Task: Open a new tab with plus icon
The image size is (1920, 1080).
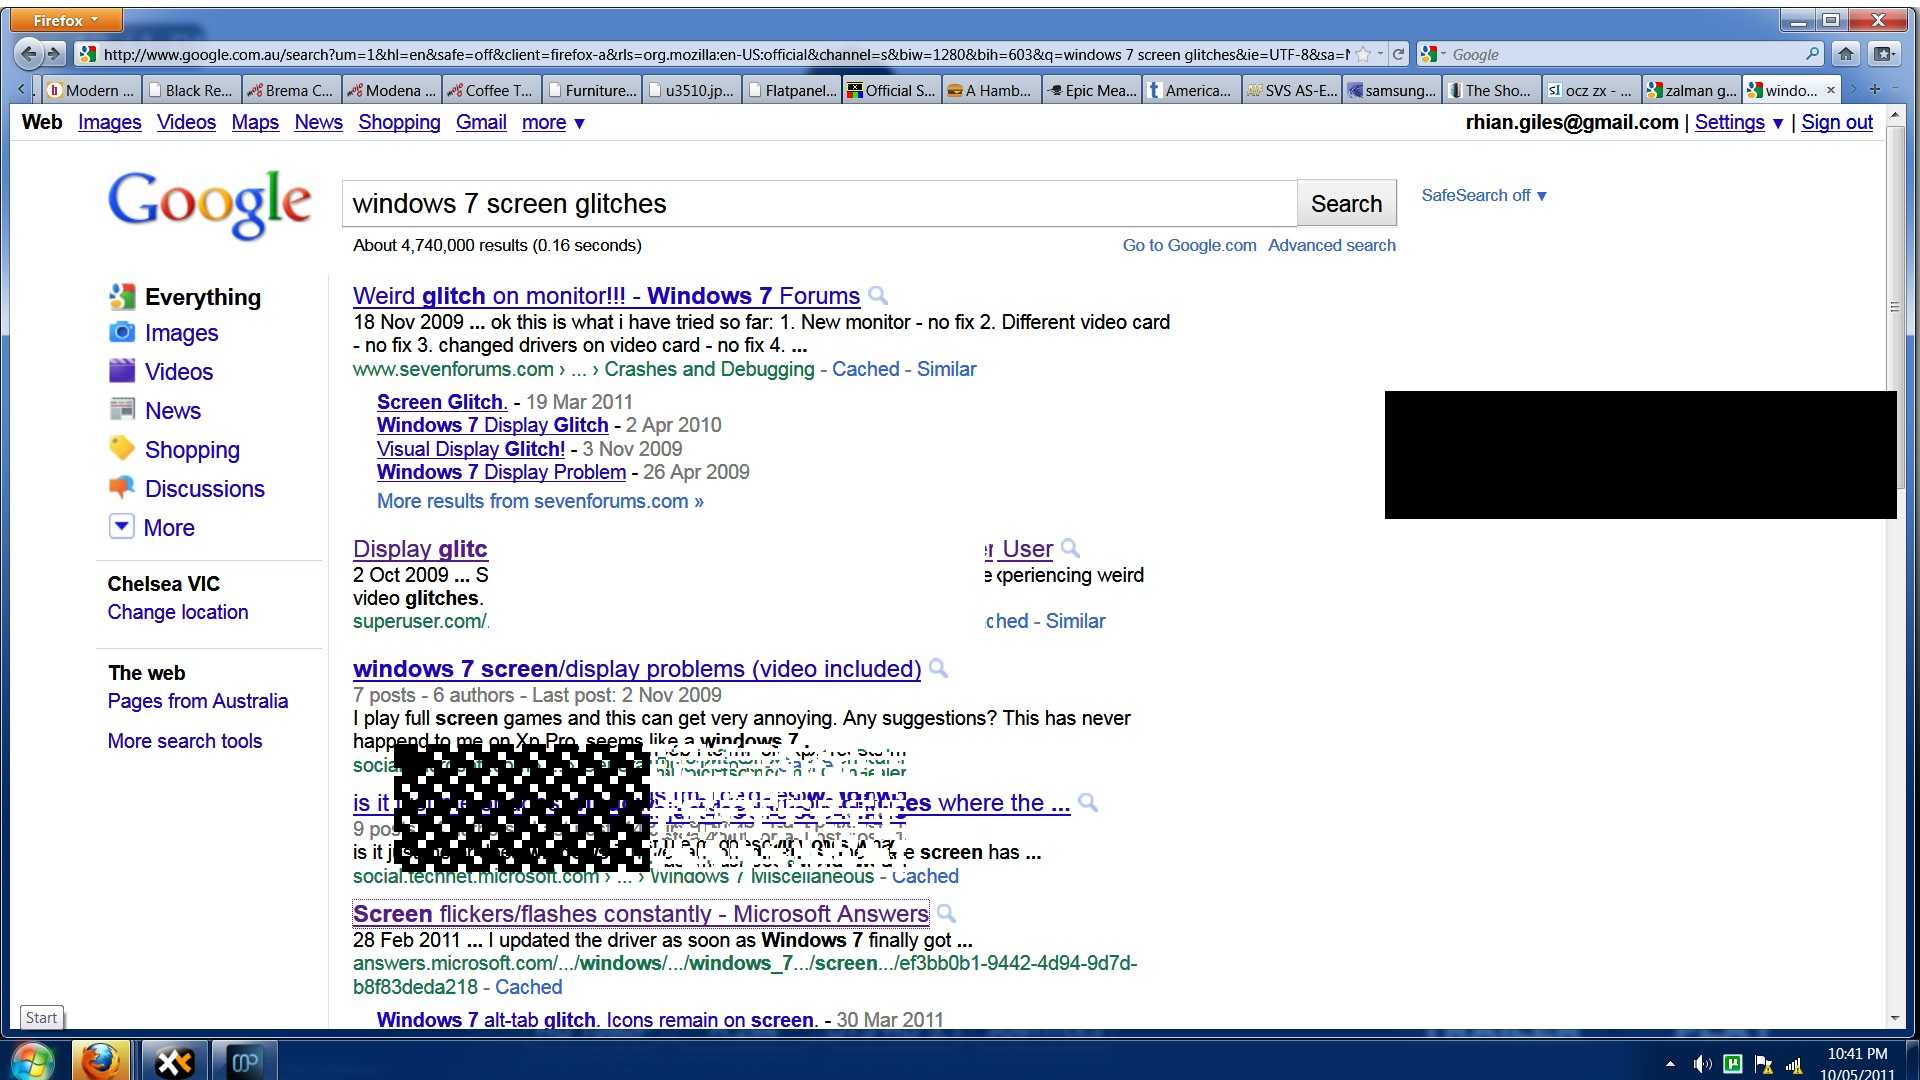Action: pos(1875,90)
